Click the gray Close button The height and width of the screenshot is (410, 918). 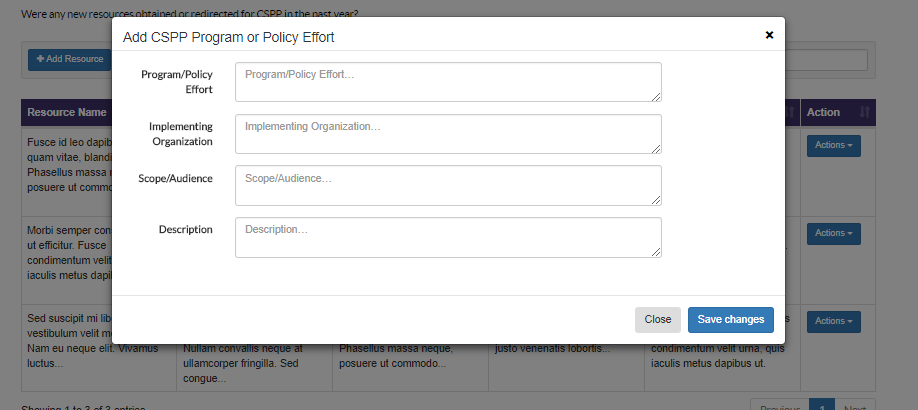coord(657,320)
